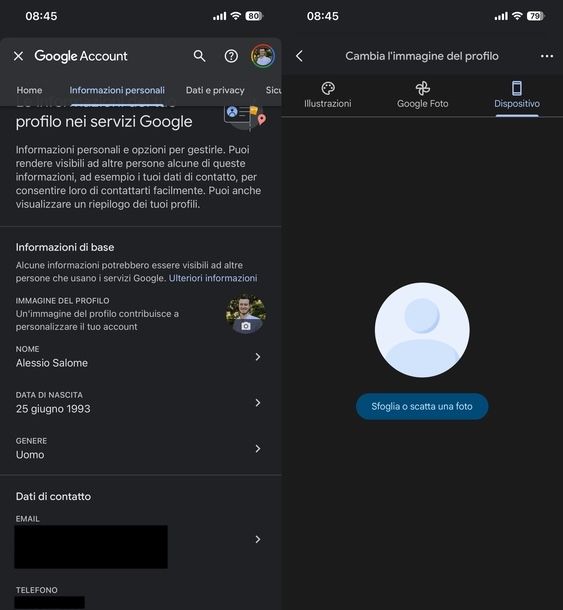
Task: Expand the Nome row chevron
Action: click(x=258, y=357)
